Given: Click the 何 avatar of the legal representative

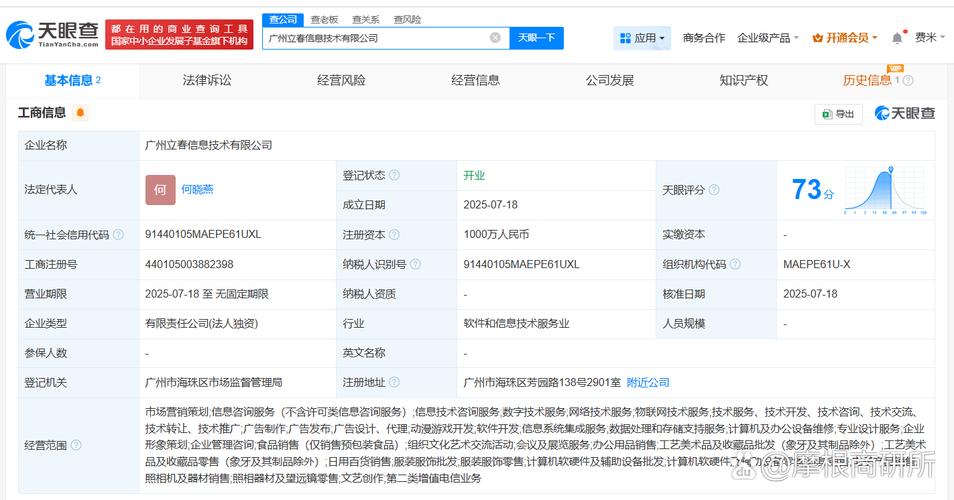Looking at the screenshot, I should [x=160, y=190].
